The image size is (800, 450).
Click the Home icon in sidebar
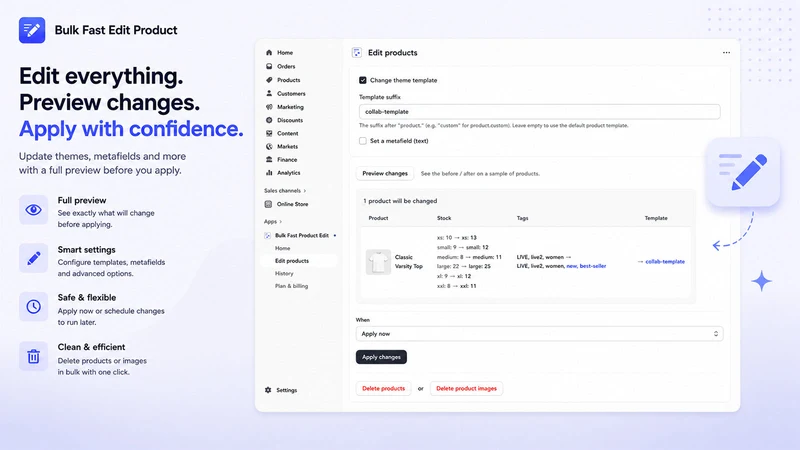coord(269,53)
